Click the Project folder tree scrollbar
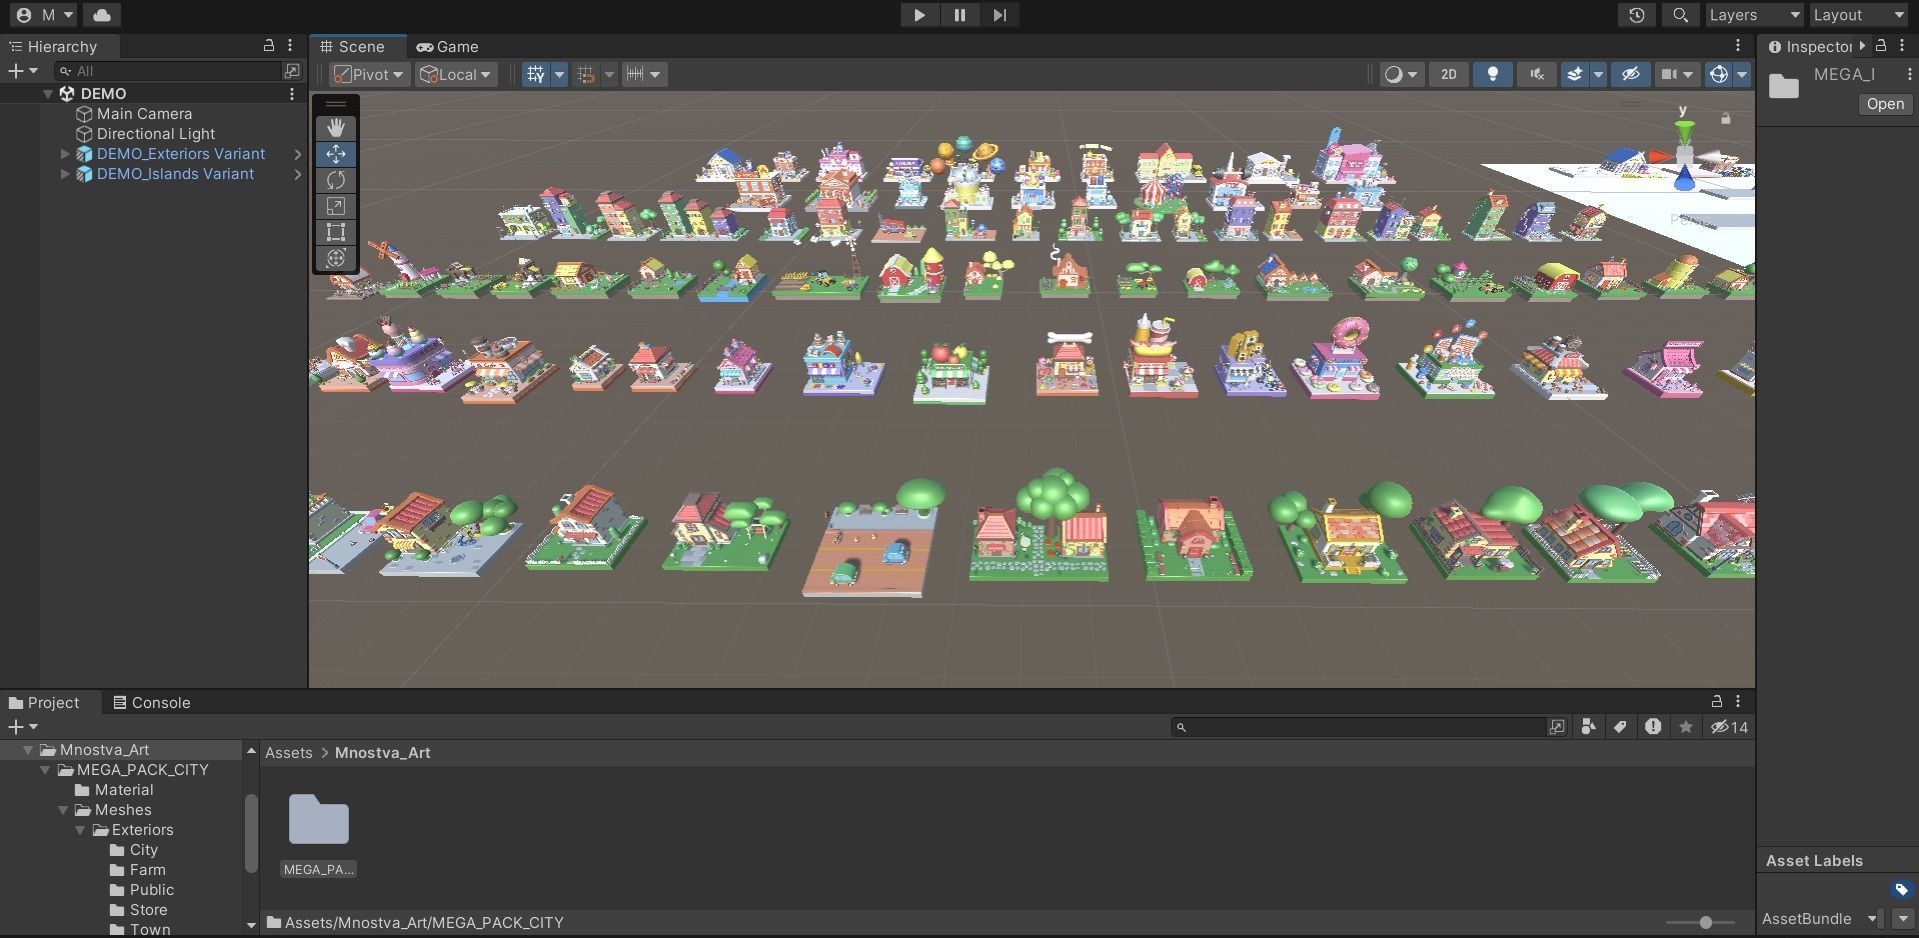1919x938 pixels. pyautogui.click(x=251, y=832)
